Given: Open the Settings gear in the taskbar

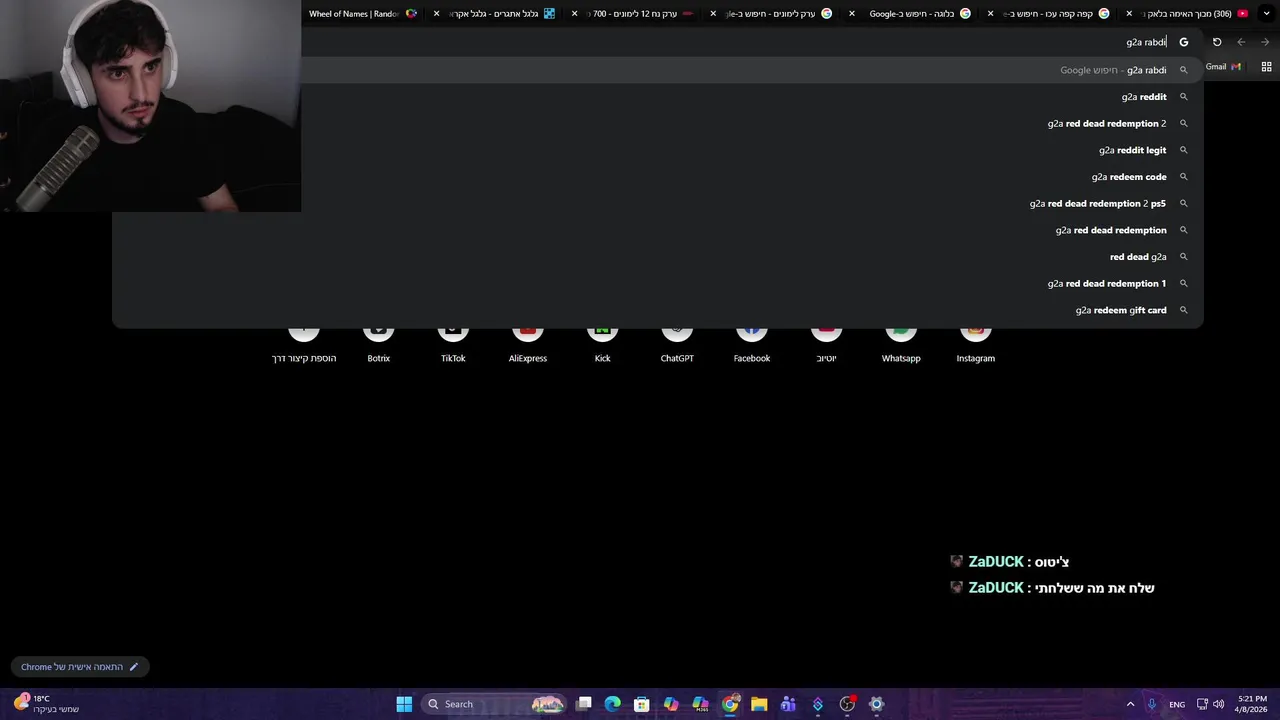Looking at the screenshot, I should pyautogui.click(x=876, y=704).
